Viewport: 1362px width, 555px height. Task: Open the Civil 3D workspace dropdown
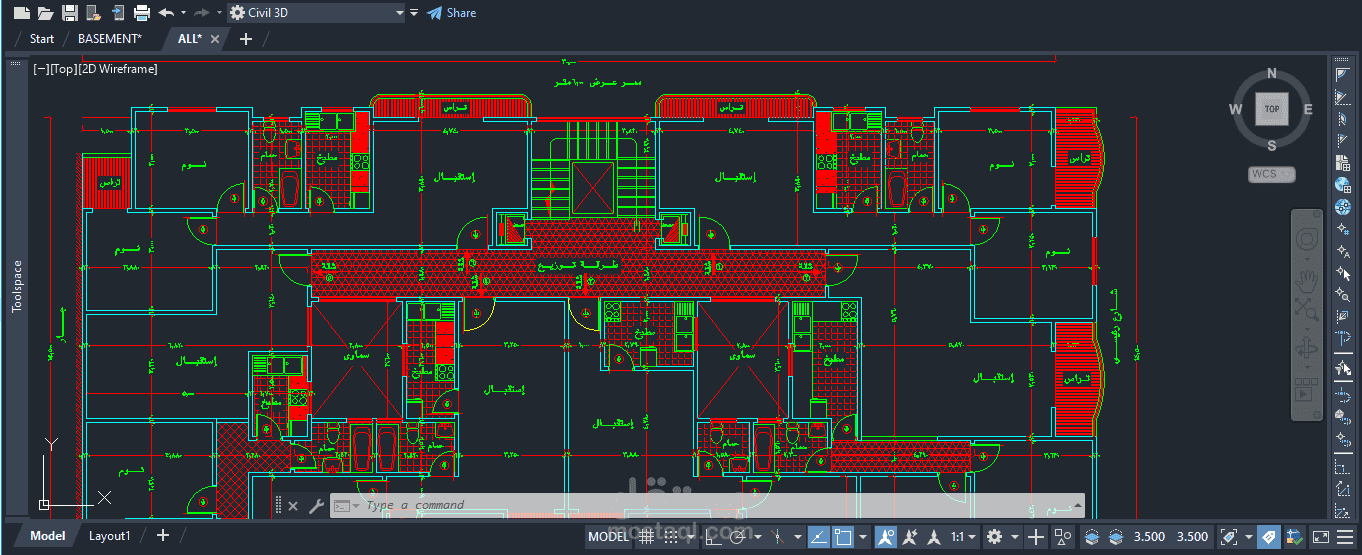tap(316, 13)
